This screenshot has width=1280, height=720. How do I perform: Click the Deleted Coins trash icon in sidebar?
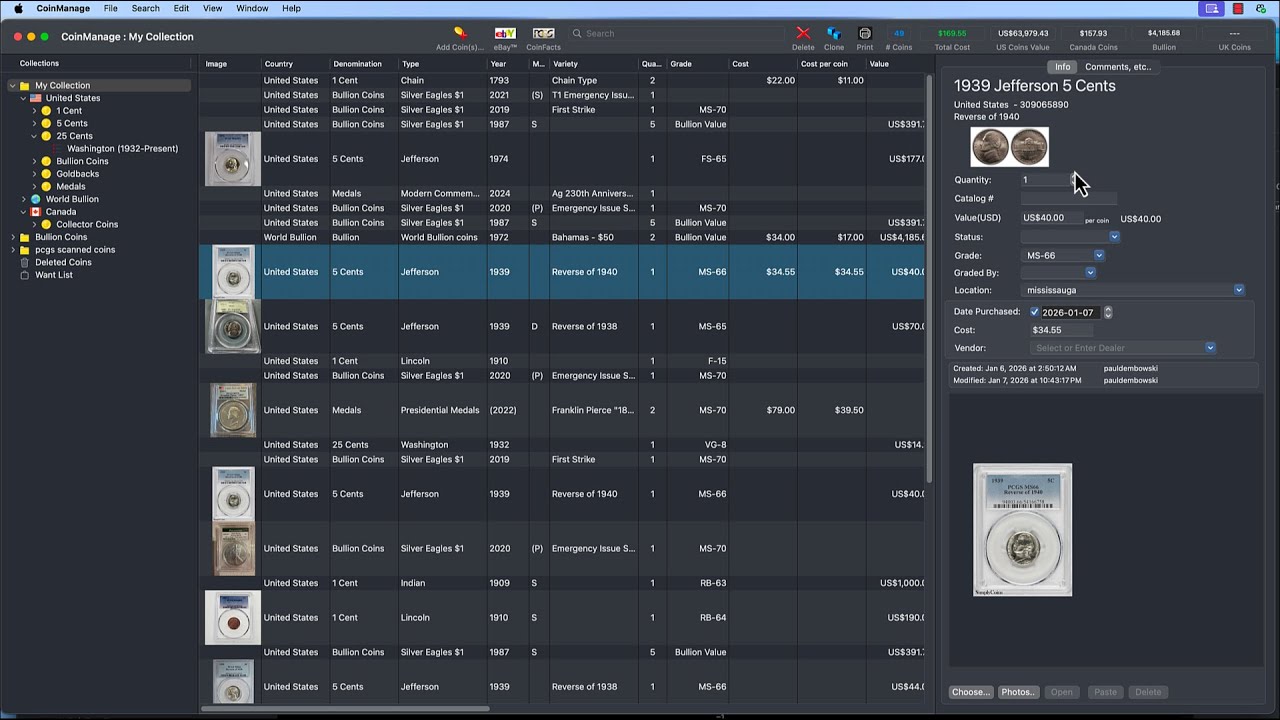click(x=25, y=262)
